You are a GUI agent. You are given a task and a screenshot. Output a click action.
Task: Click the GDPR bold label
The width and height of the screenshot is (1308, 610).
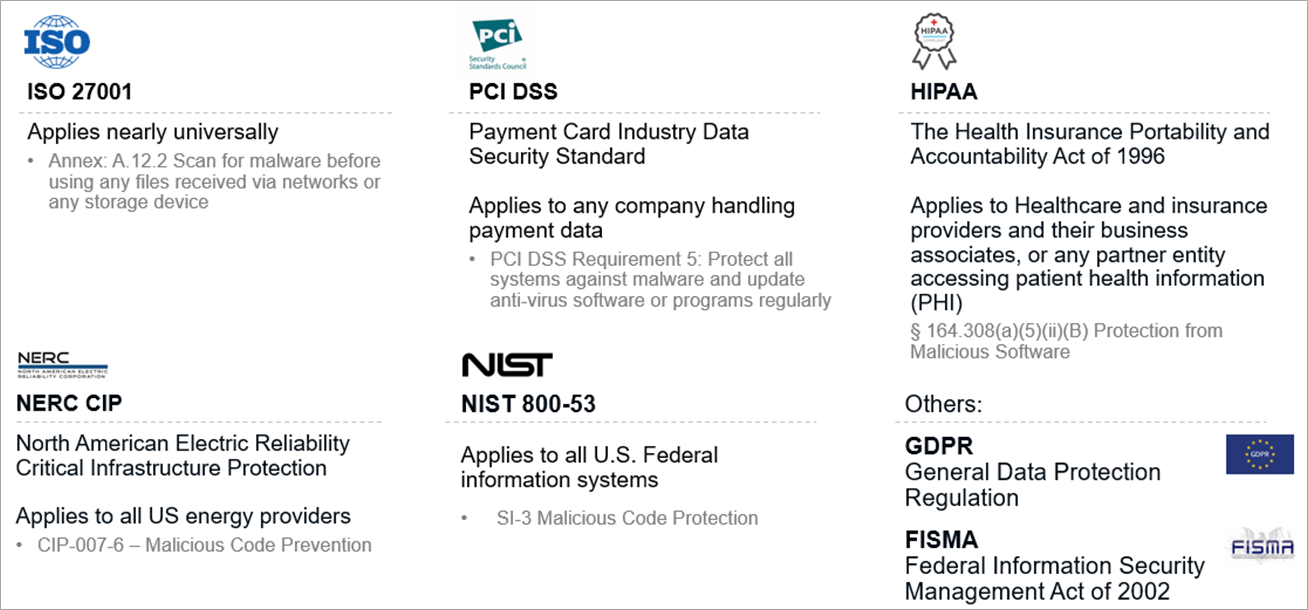point(939,446)
